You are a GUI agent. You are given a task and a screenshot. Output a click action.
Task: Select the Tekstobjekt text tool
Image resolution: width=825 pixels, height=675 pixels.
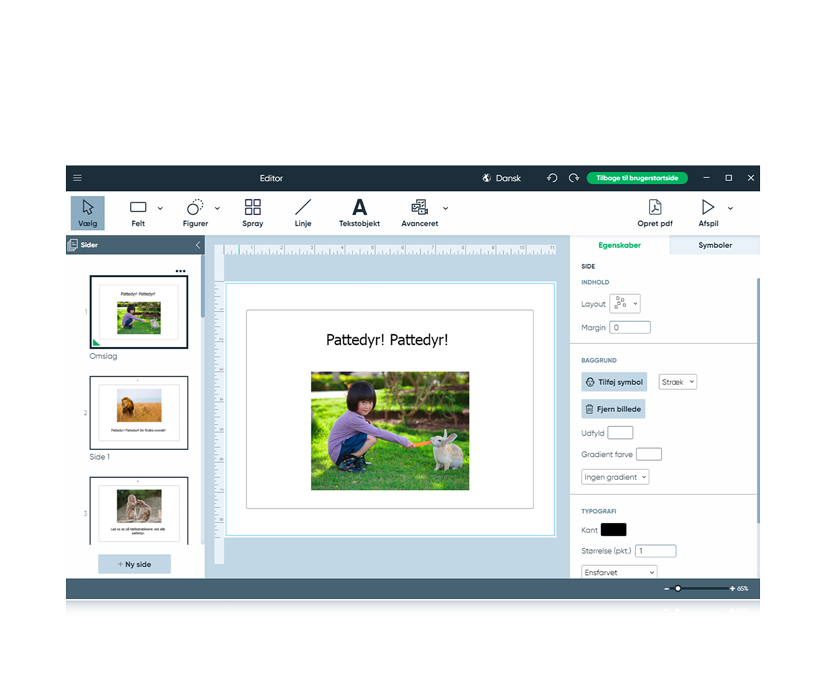359,212
